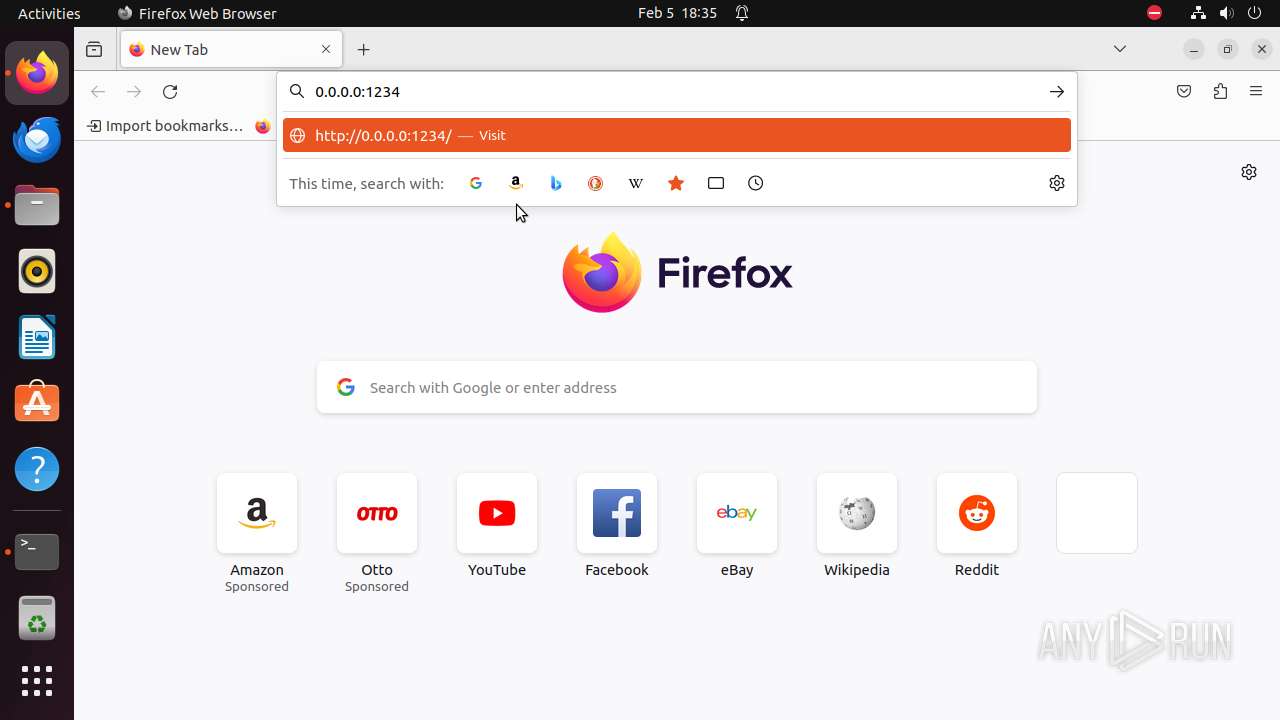
Task: Visit http://0.0.0.0:1234/ suggestion
Action: [677, 135]
